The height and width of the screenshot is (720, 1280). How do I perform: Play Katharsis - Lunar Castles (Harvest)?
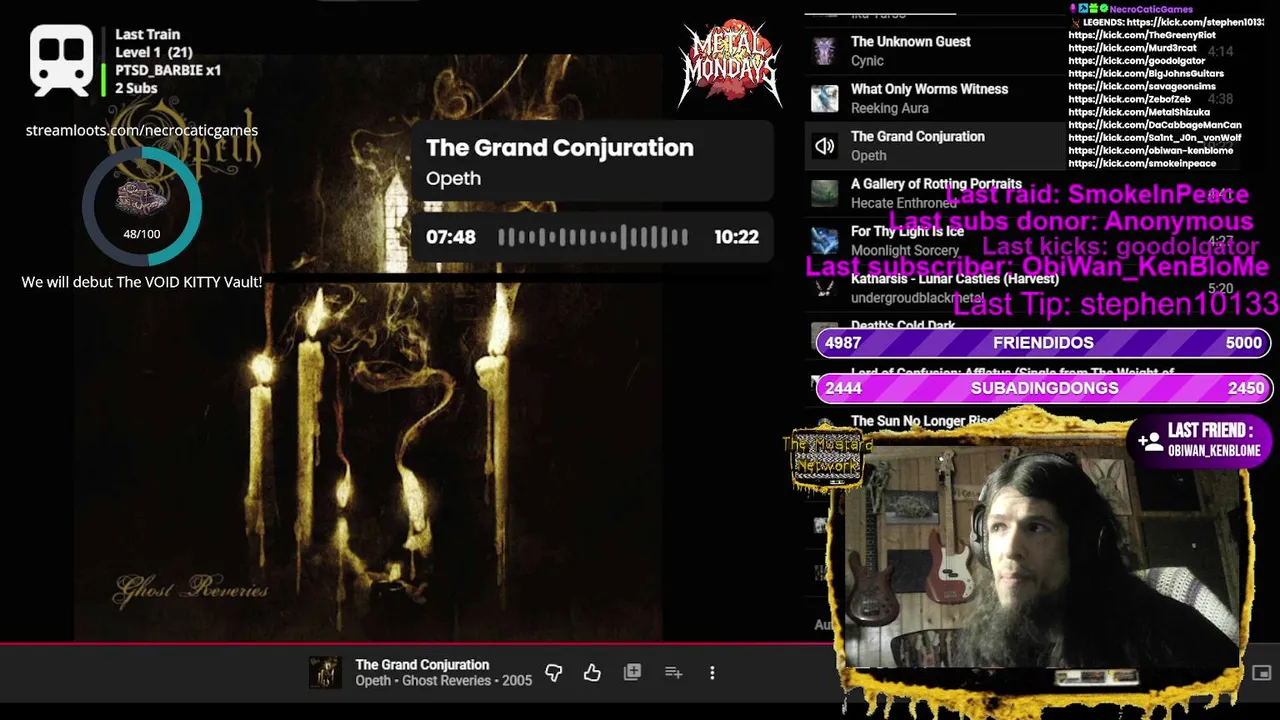954,278
